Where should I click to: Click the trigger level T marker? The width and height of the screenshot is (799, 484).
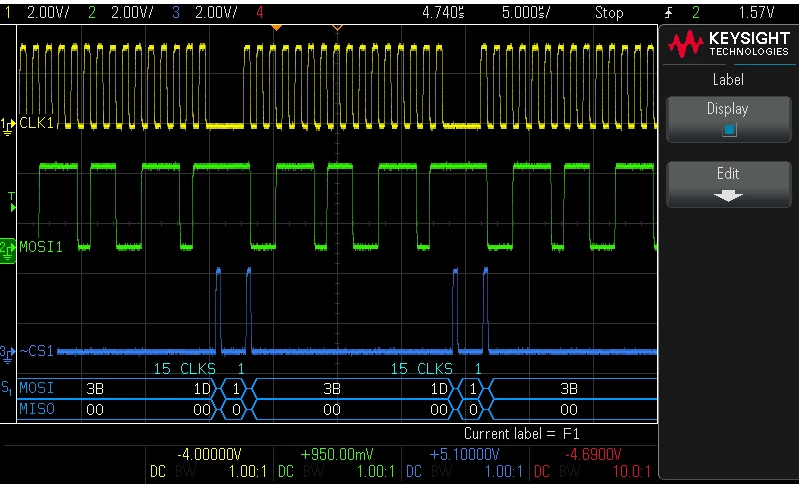point(12,202)
